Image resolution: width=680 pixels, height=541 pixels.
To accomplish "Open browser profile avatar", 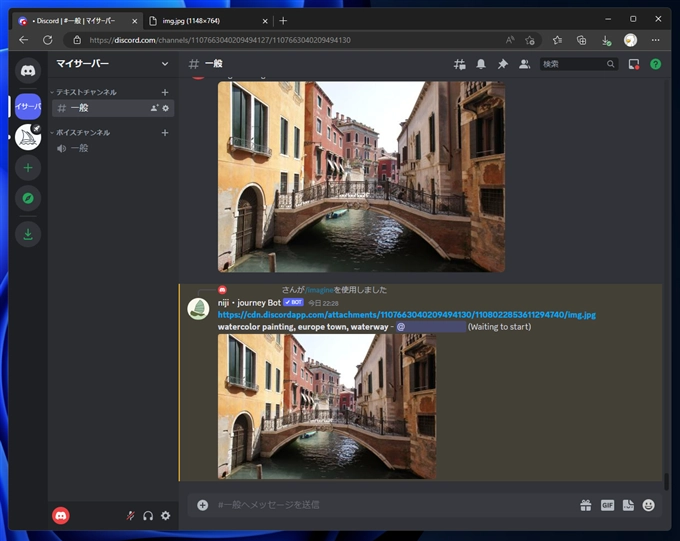I will click(631, 40).
